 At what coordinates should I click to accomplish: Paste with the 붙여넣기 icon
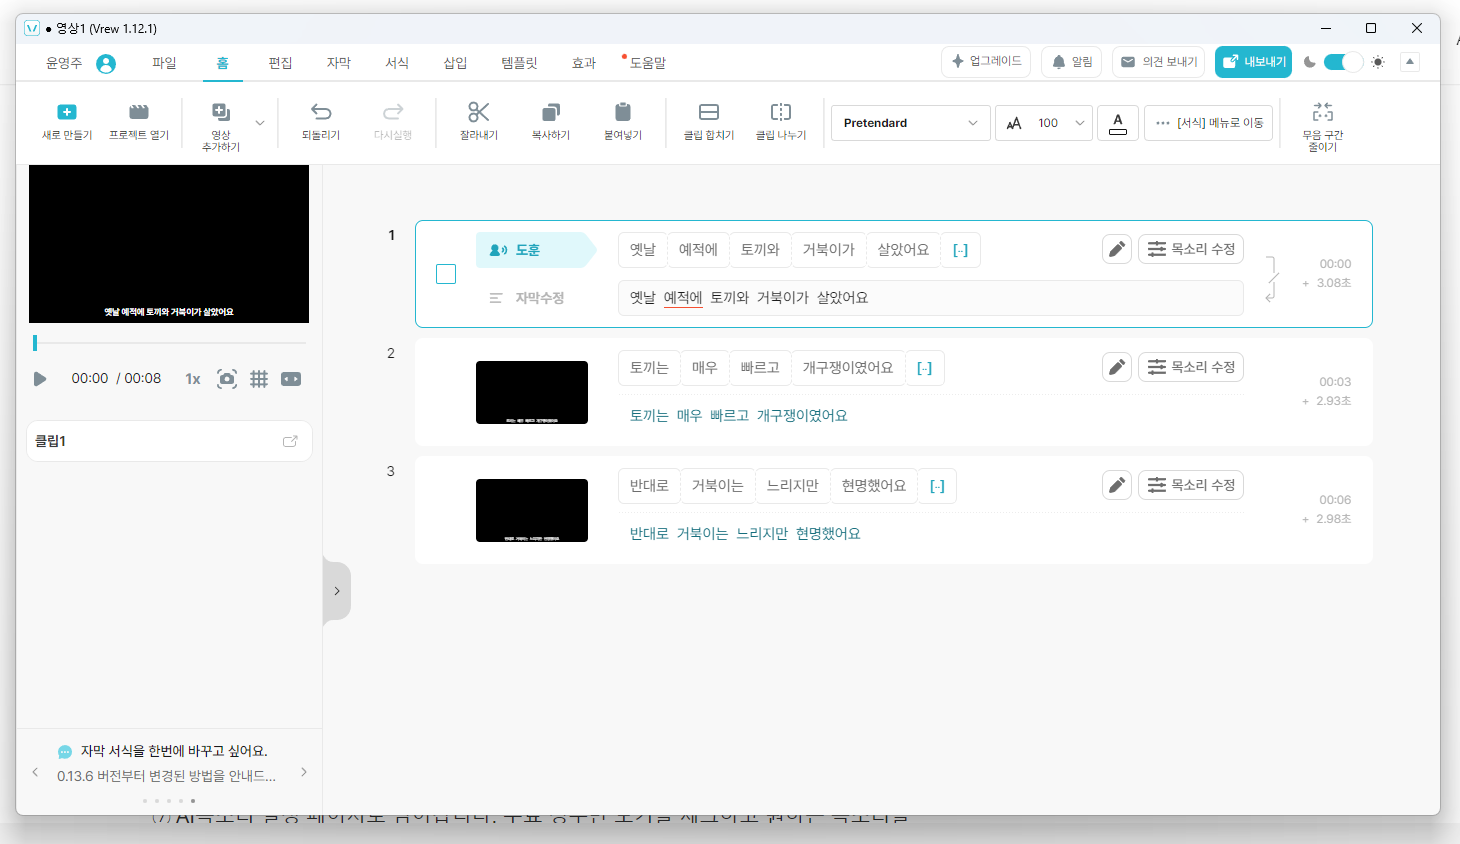(x=623, y=112)
